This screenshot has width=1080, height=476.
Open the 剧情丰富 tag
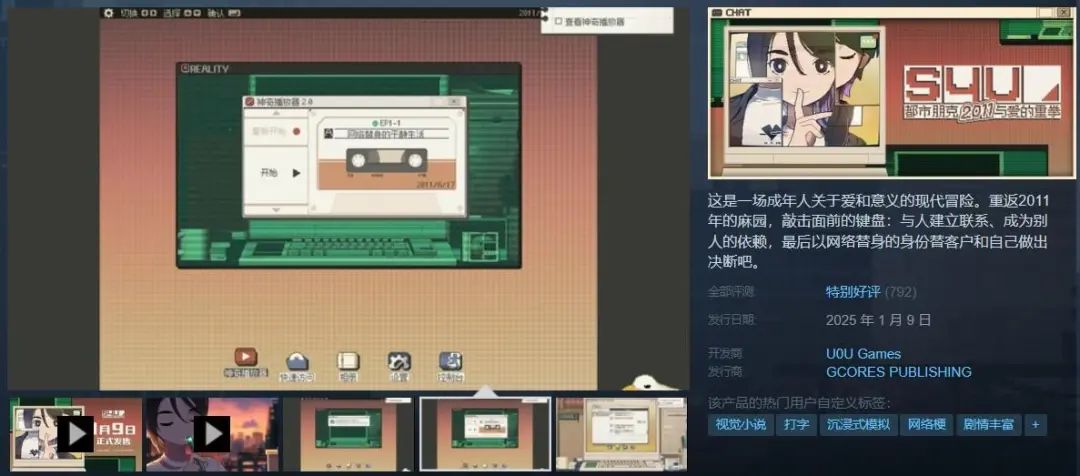point(988,424)
